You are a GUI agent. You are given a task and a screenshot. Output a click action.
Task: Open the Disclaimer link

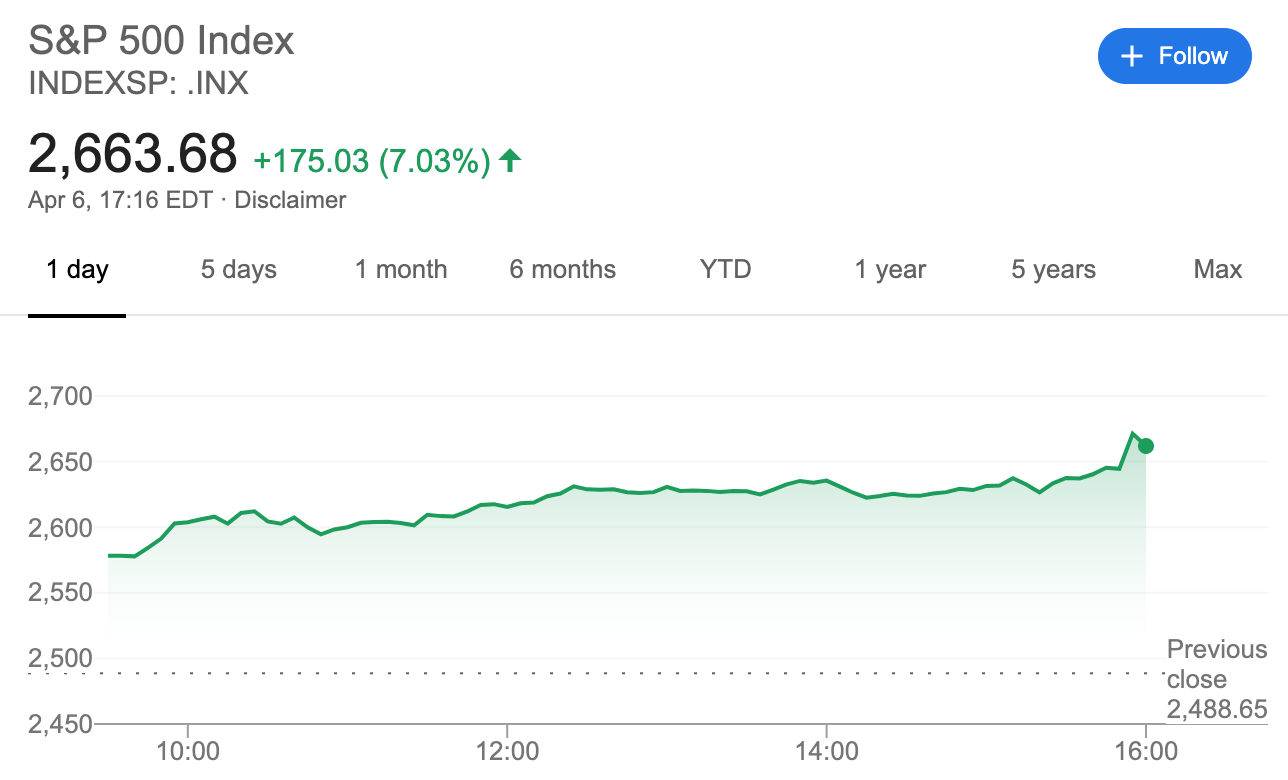pyautogui.click(x=290, y=200)
